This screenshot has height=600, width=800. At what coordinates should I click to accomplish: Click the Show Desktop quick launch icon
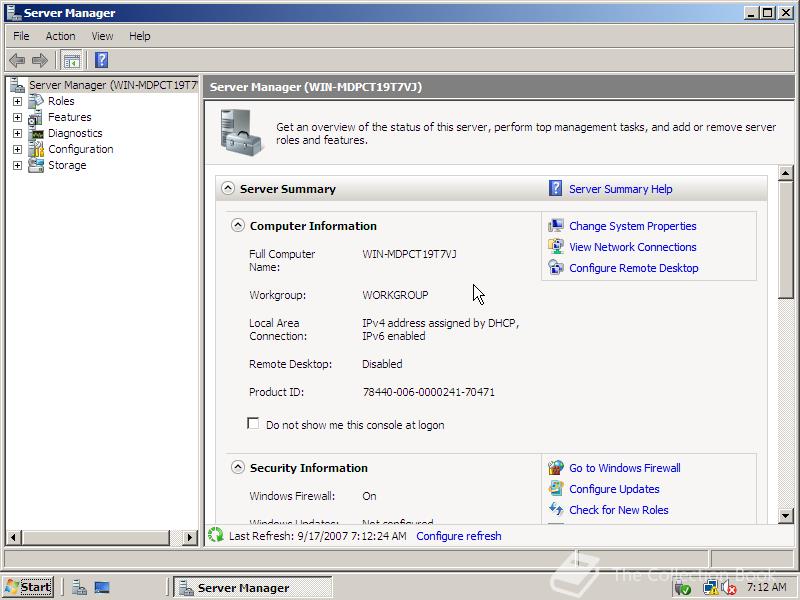pos(102,587)
